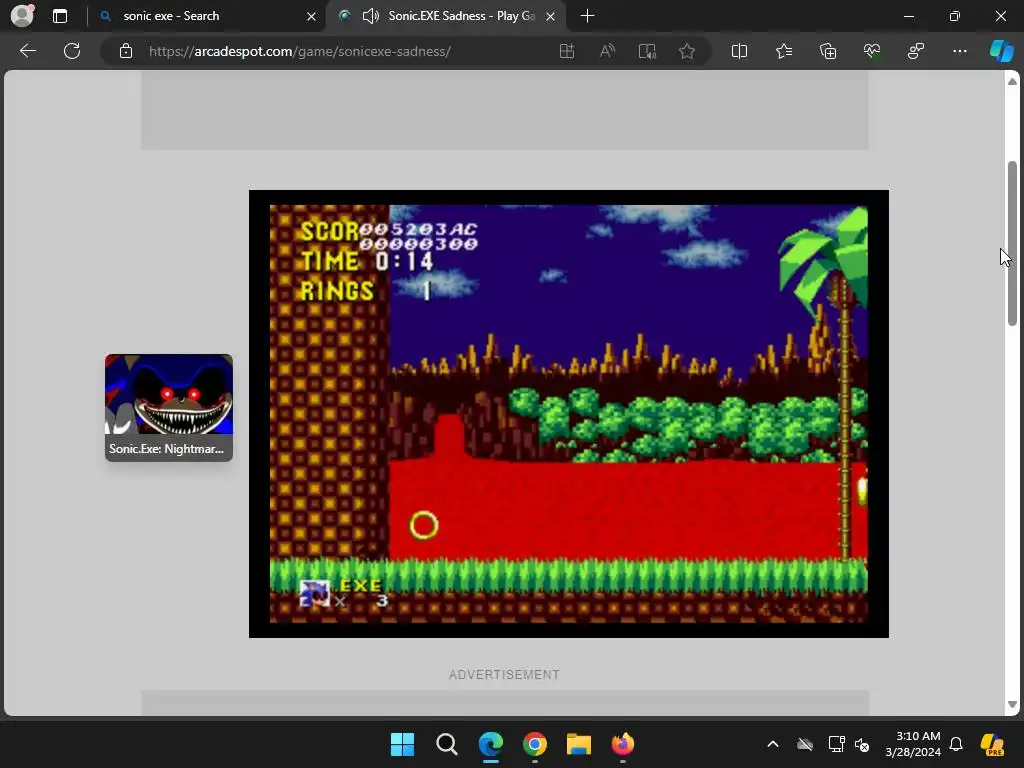The height and width of the screenshot is (768, 1024).
Task: Open the Collections panel
Action: pyautogui.click(x=827, y=51)
